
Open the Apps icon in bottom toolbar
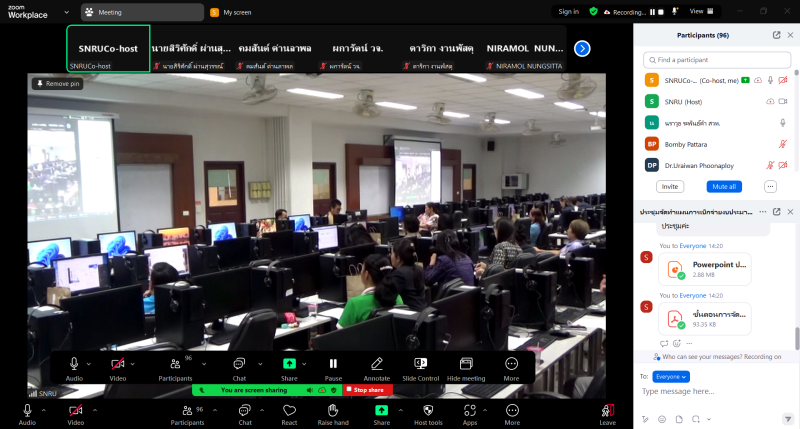tap(470, 410)
